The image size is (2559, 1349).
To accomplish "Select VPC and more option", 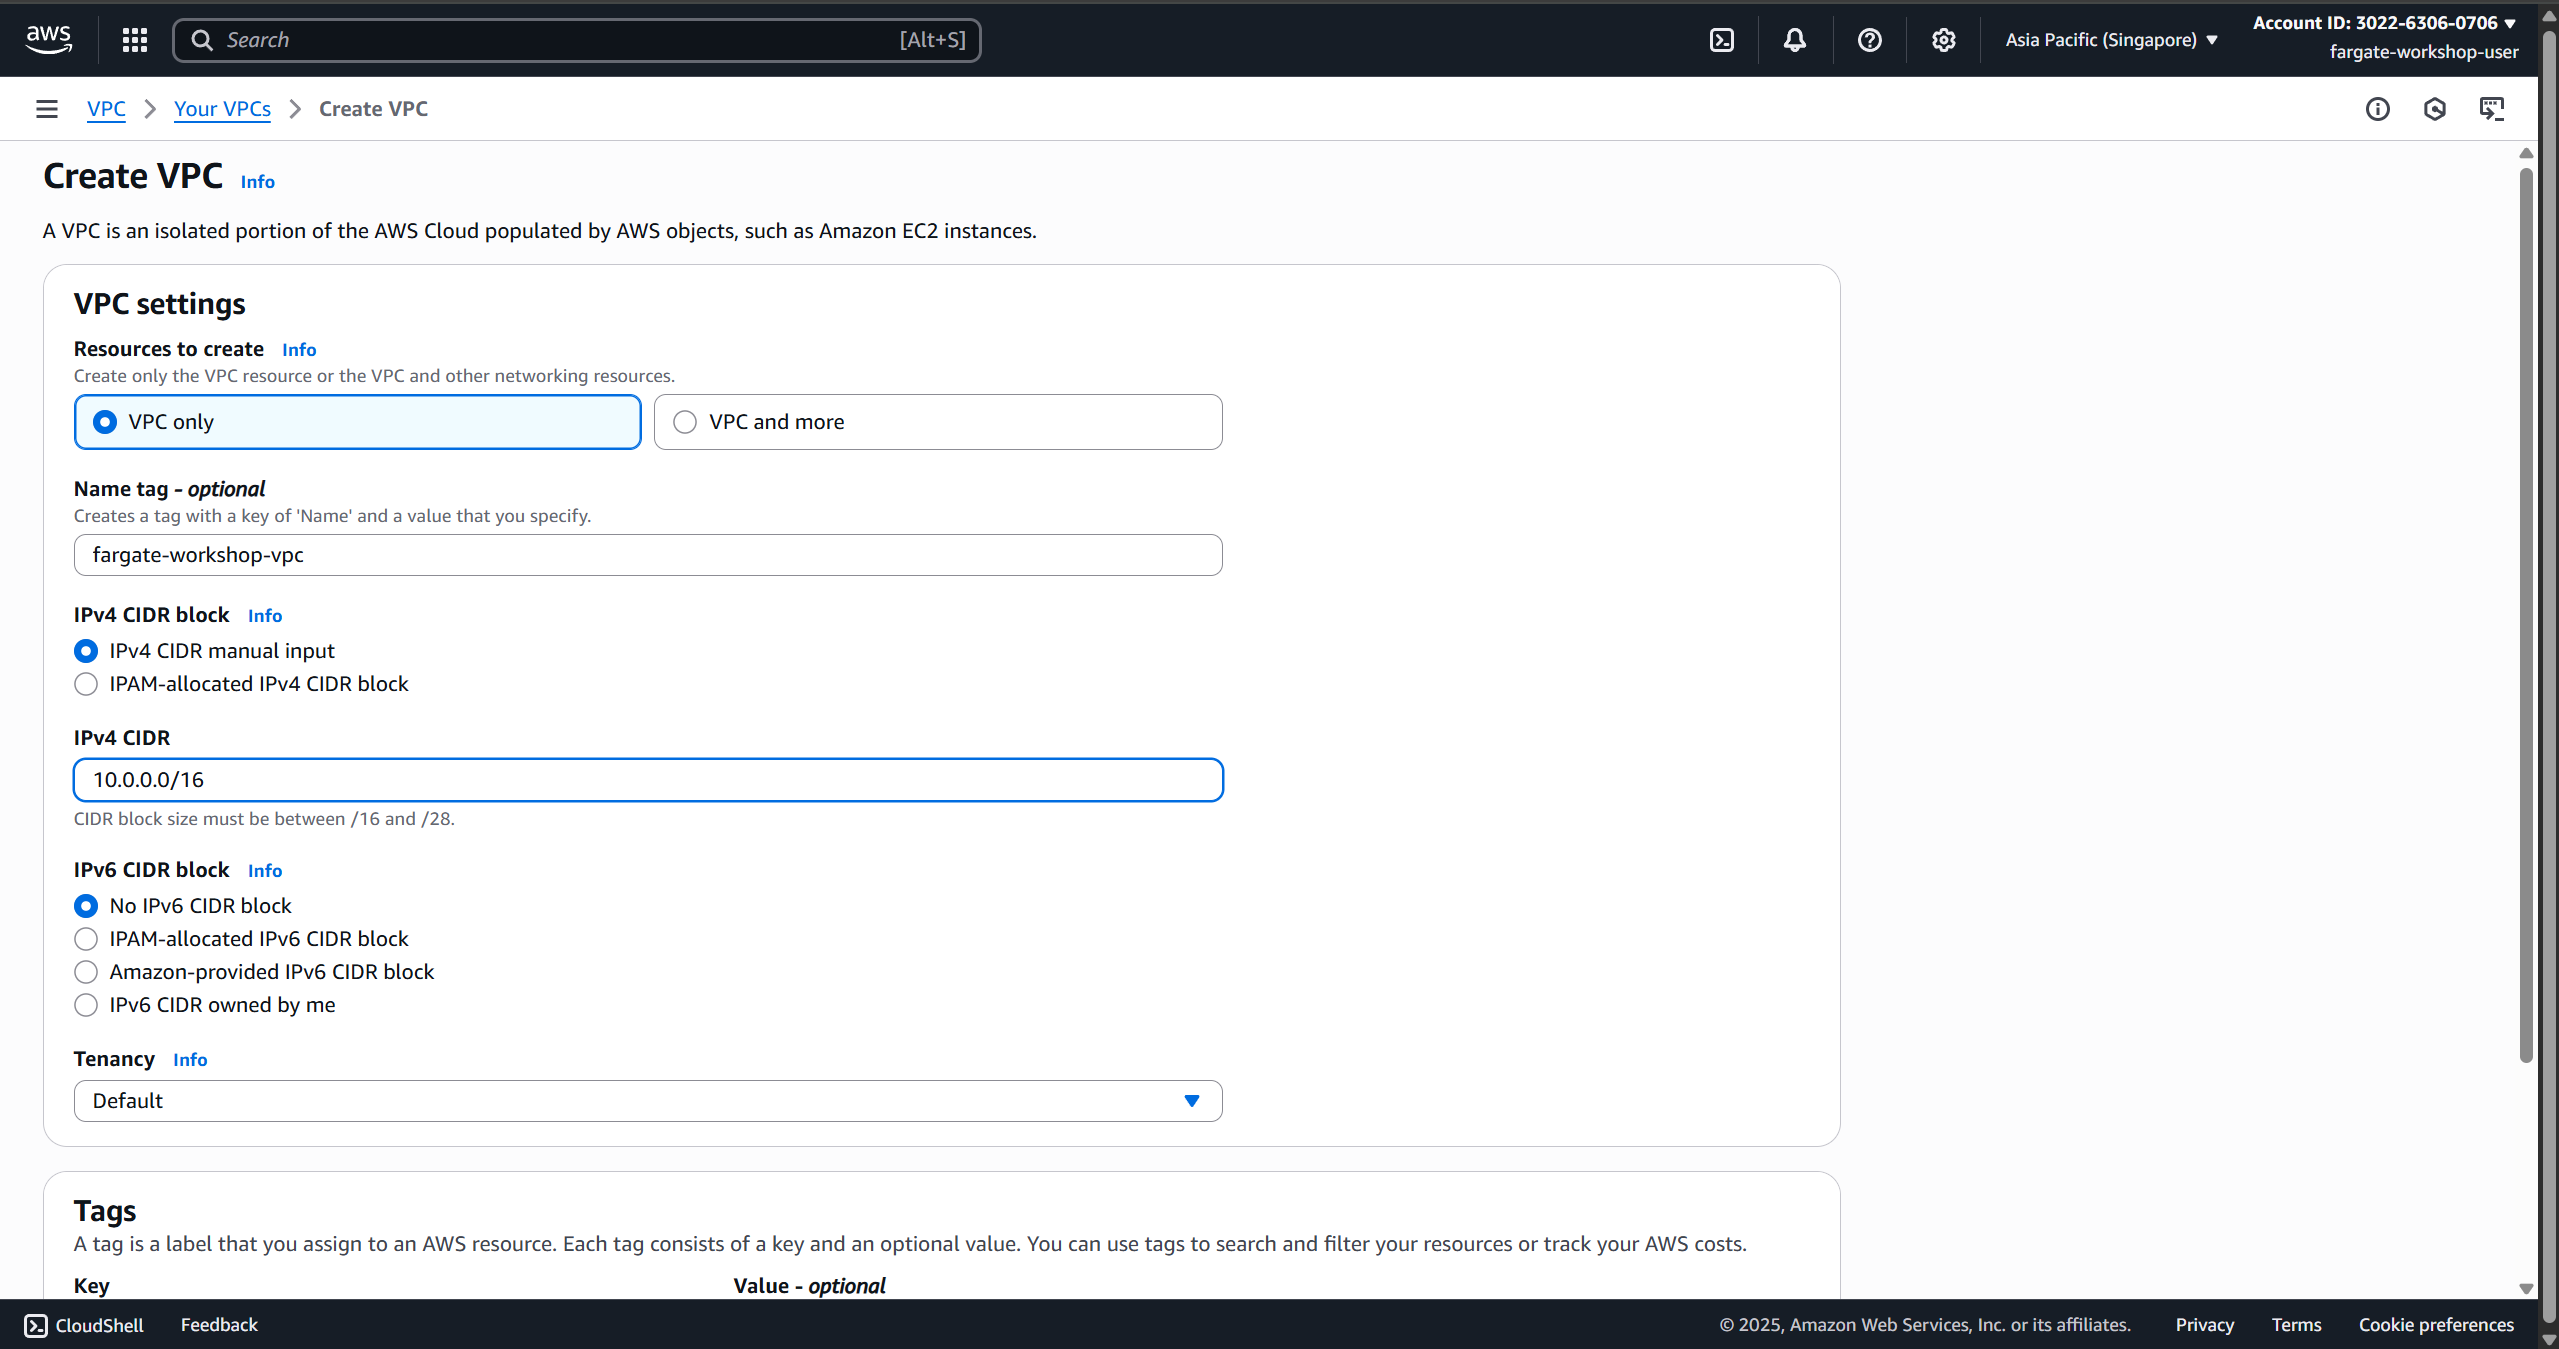I will click(937, 422).
